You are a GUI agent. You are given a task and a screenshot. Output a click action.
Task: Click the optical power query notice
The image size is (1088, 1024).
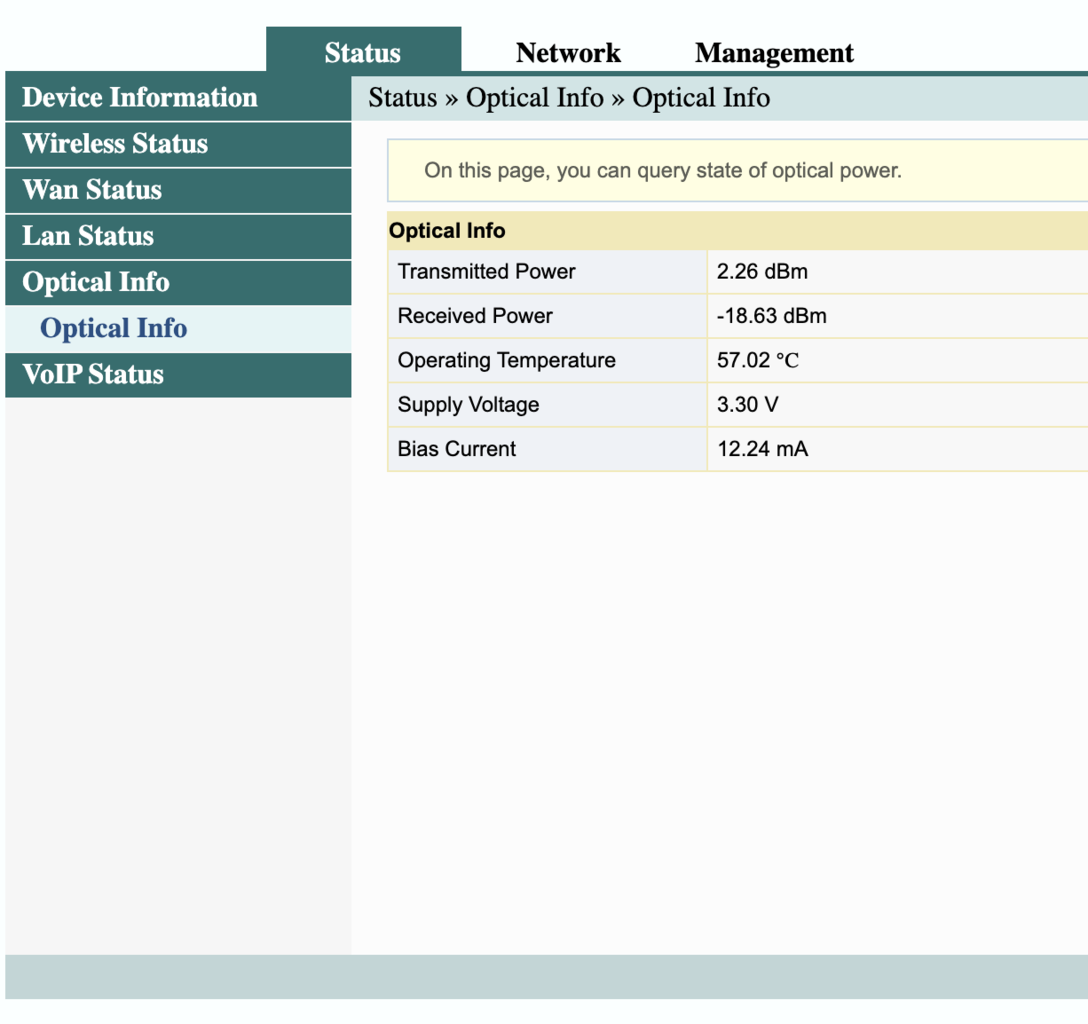(663, 171)
